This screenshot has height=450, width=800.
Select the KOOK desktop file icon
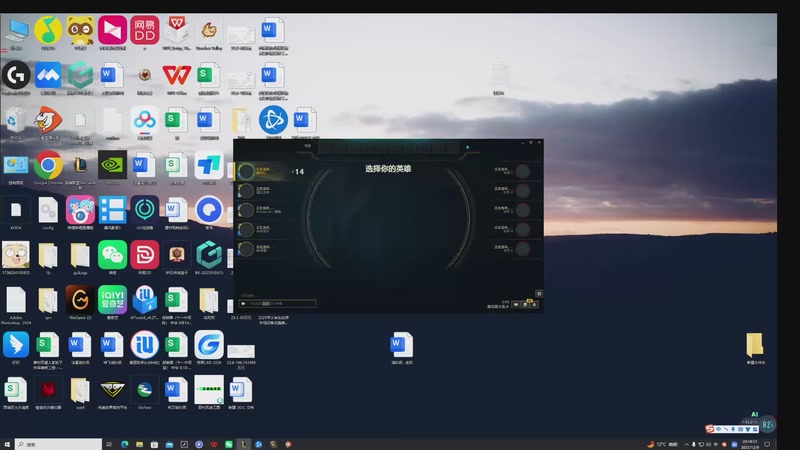pyautogui.click(x=16, y=210)
